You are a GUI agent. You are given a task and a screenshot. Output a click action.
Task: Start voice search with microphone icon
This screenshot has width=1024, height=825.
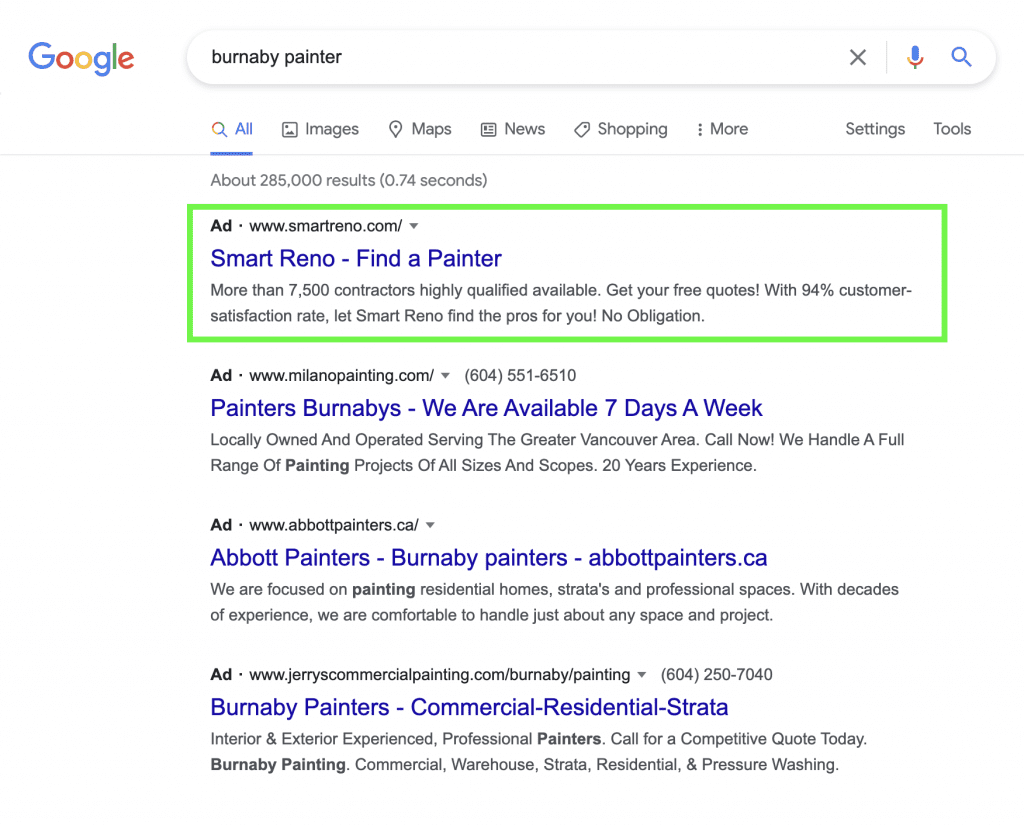tap(915, 58)
